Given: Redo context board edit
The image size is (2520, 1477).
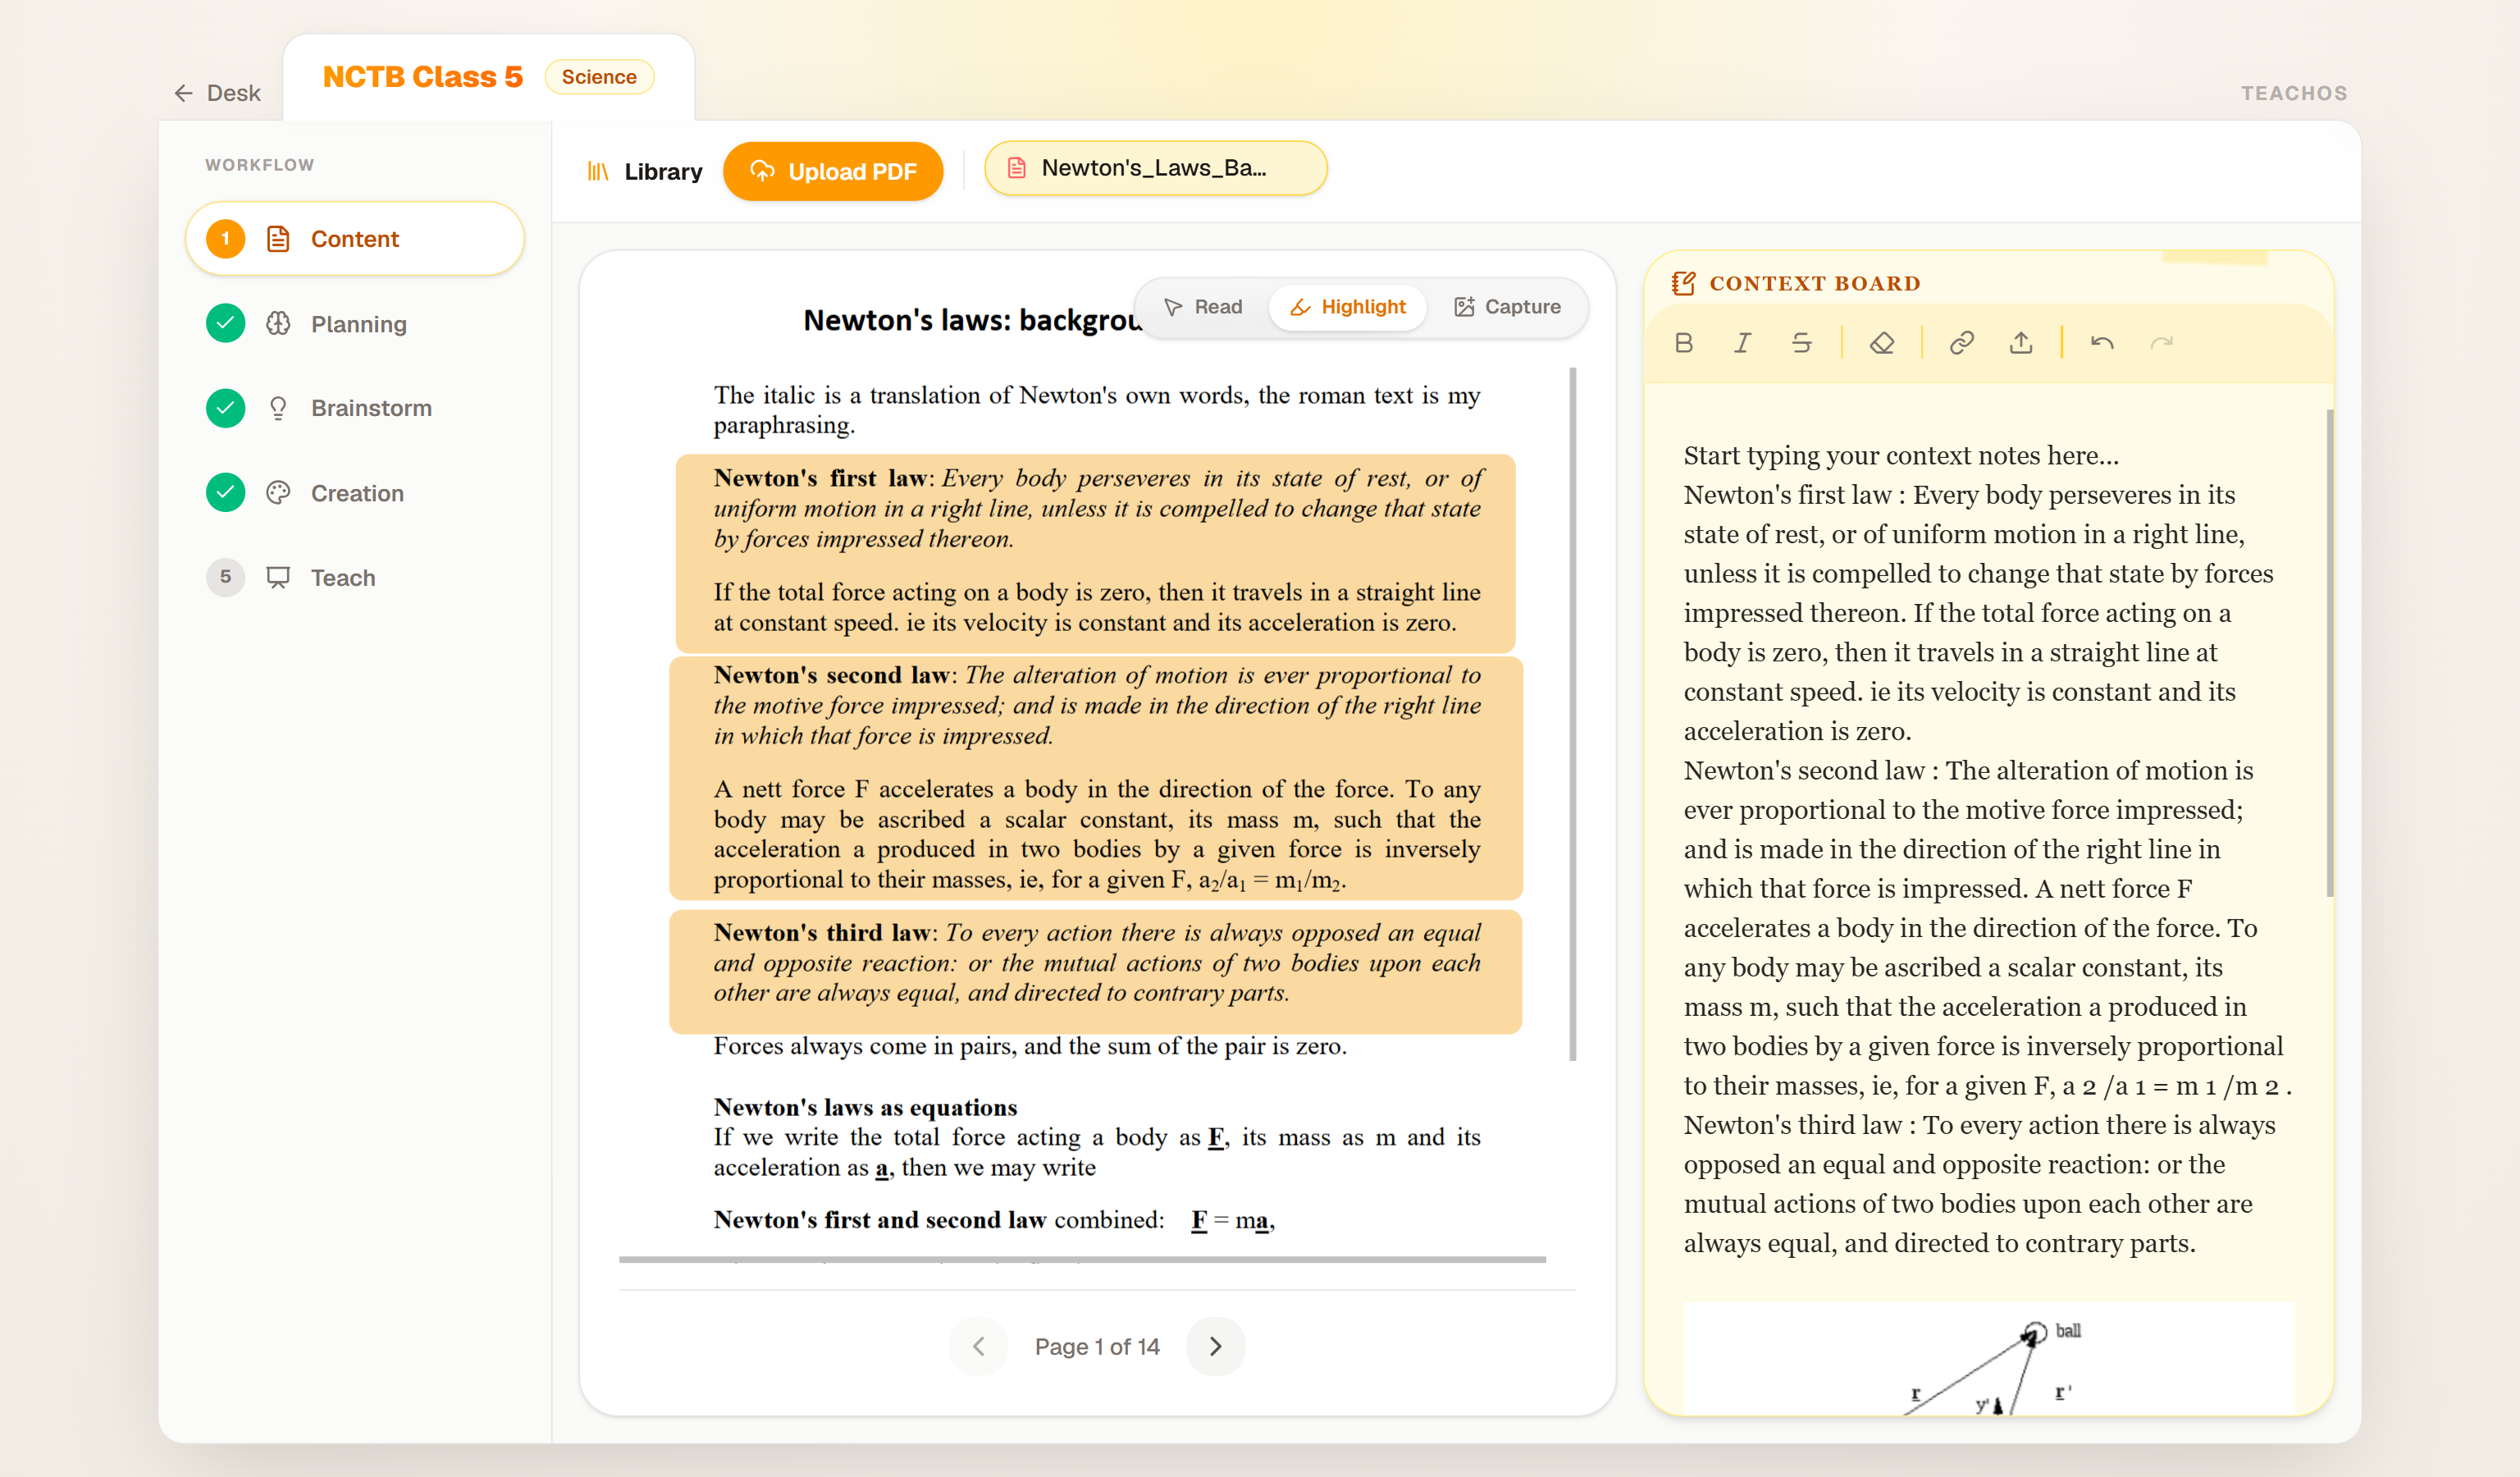Looking at the screenshot, I should pos(2161,343).
